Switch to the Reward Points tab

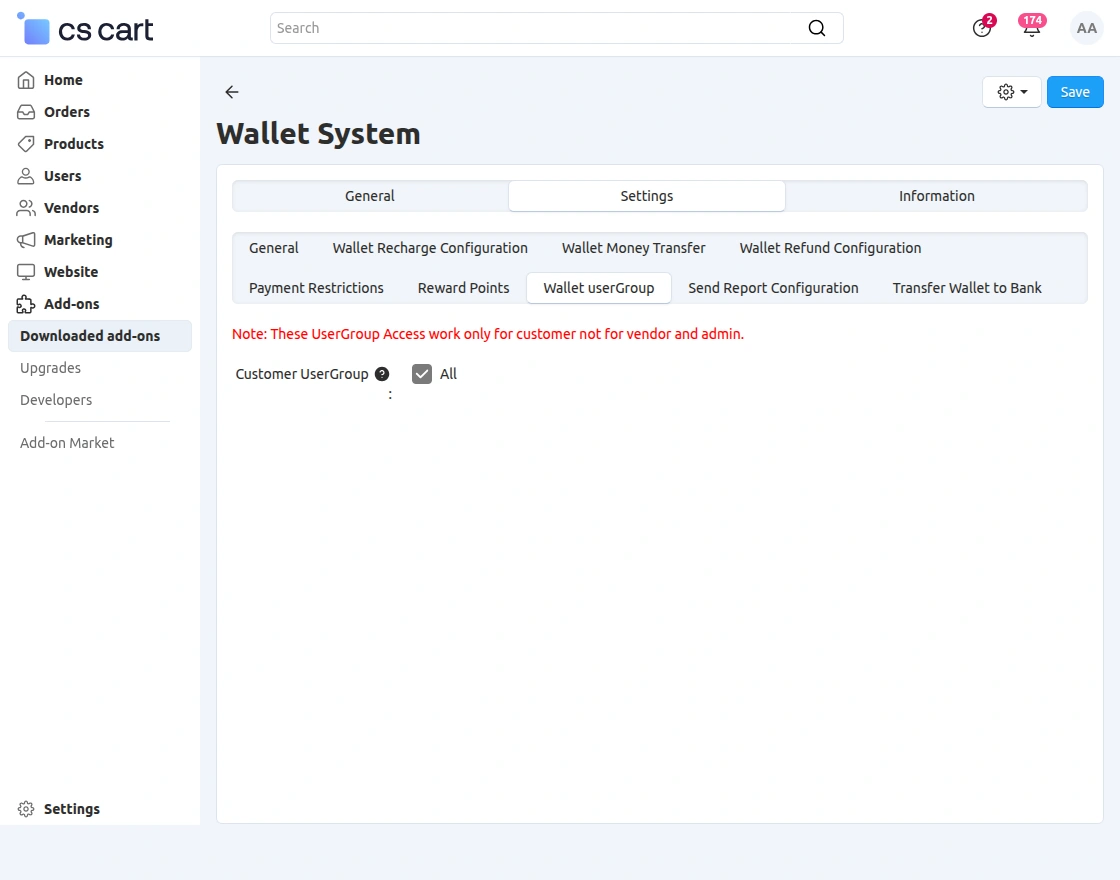click(463, 288)
